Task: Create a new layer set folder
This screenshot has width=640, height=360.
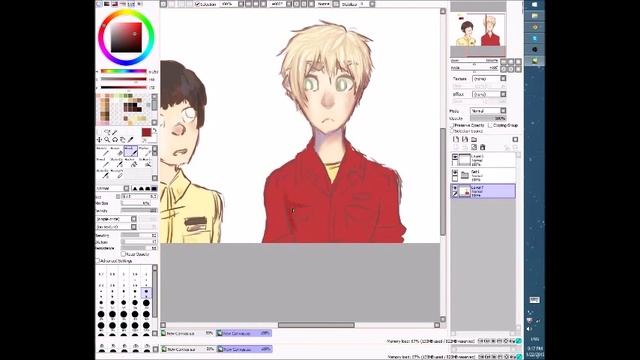Action: coord(474,140)
